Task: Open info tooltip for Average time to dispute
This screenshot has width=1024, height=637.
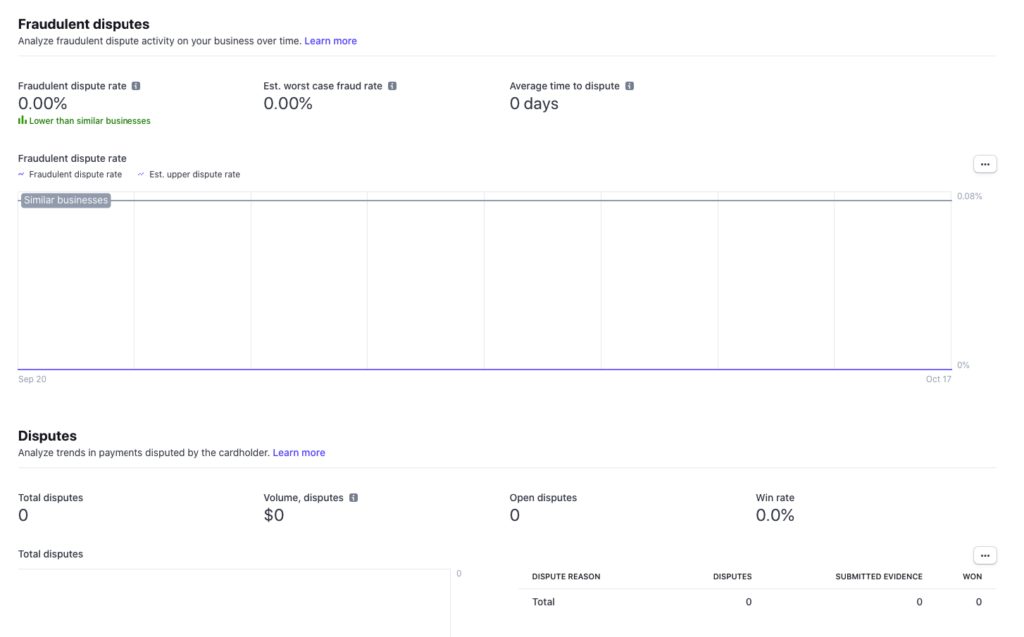Action: coord(629,86)
